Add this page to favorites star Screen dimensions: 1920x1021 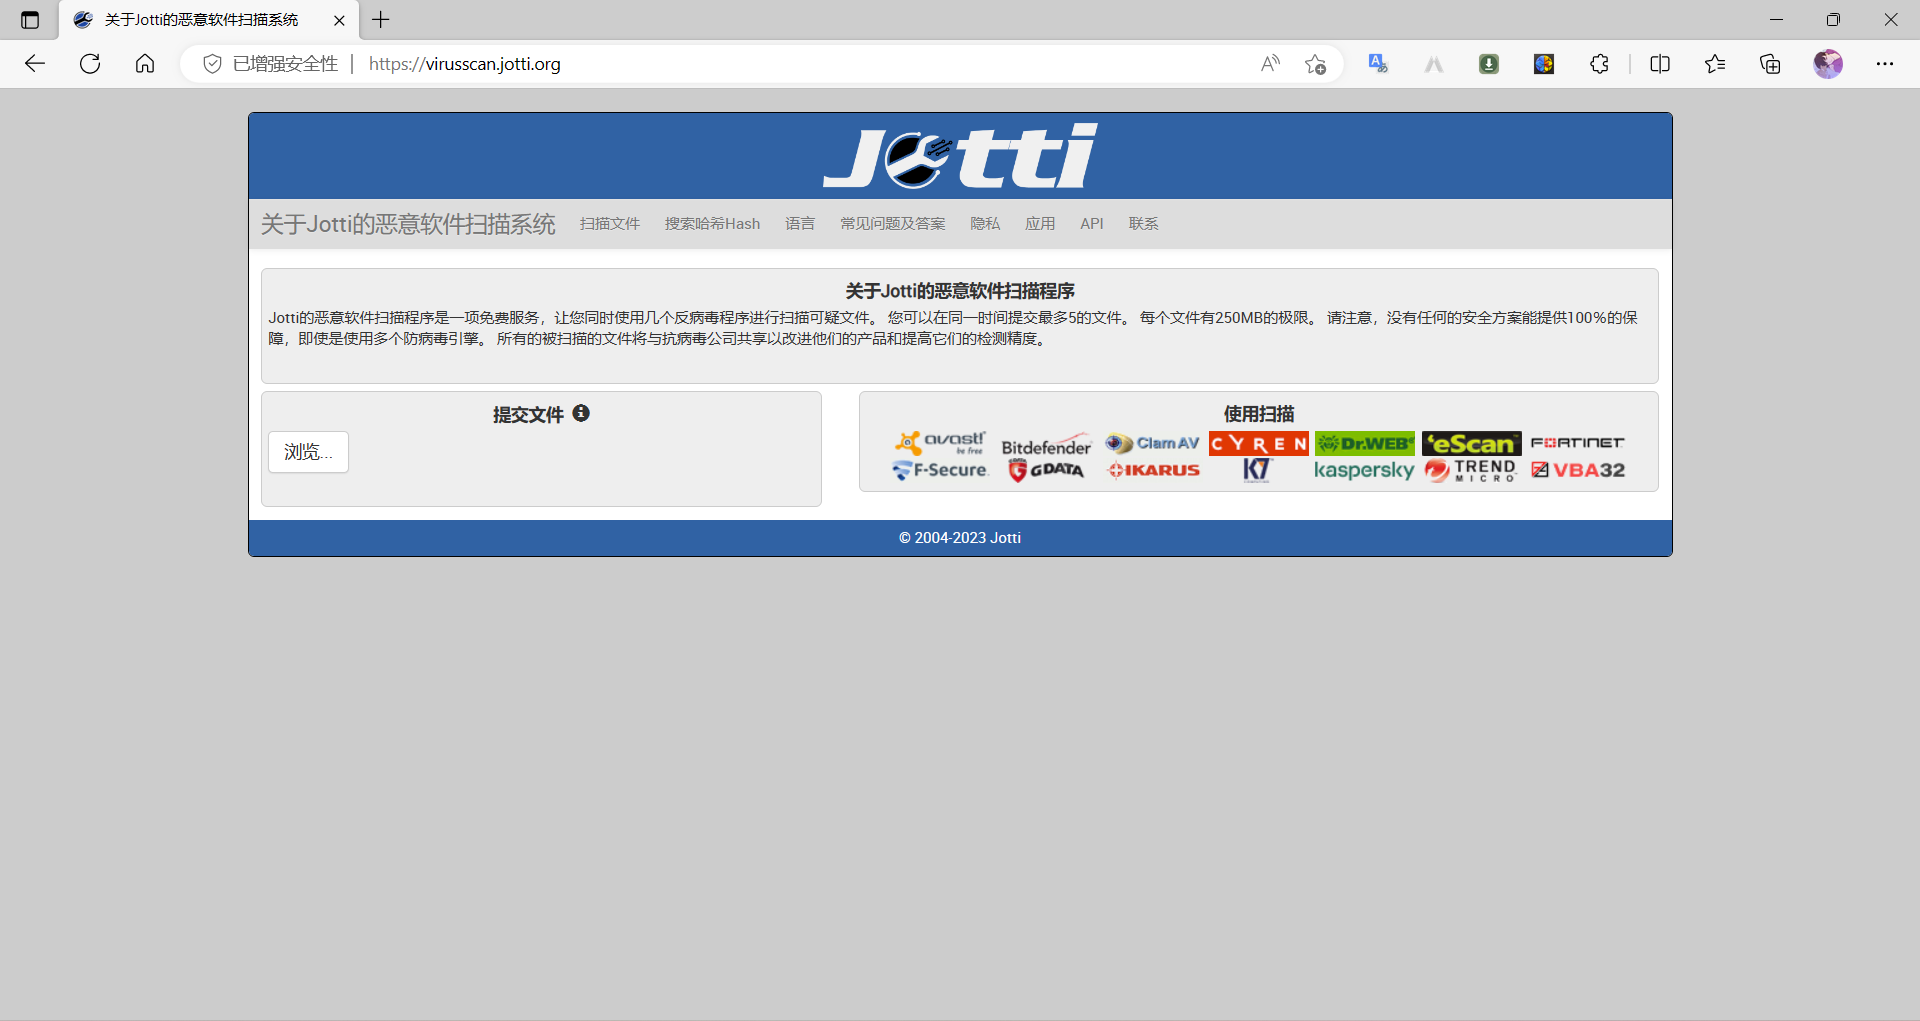pos(1315,64)
